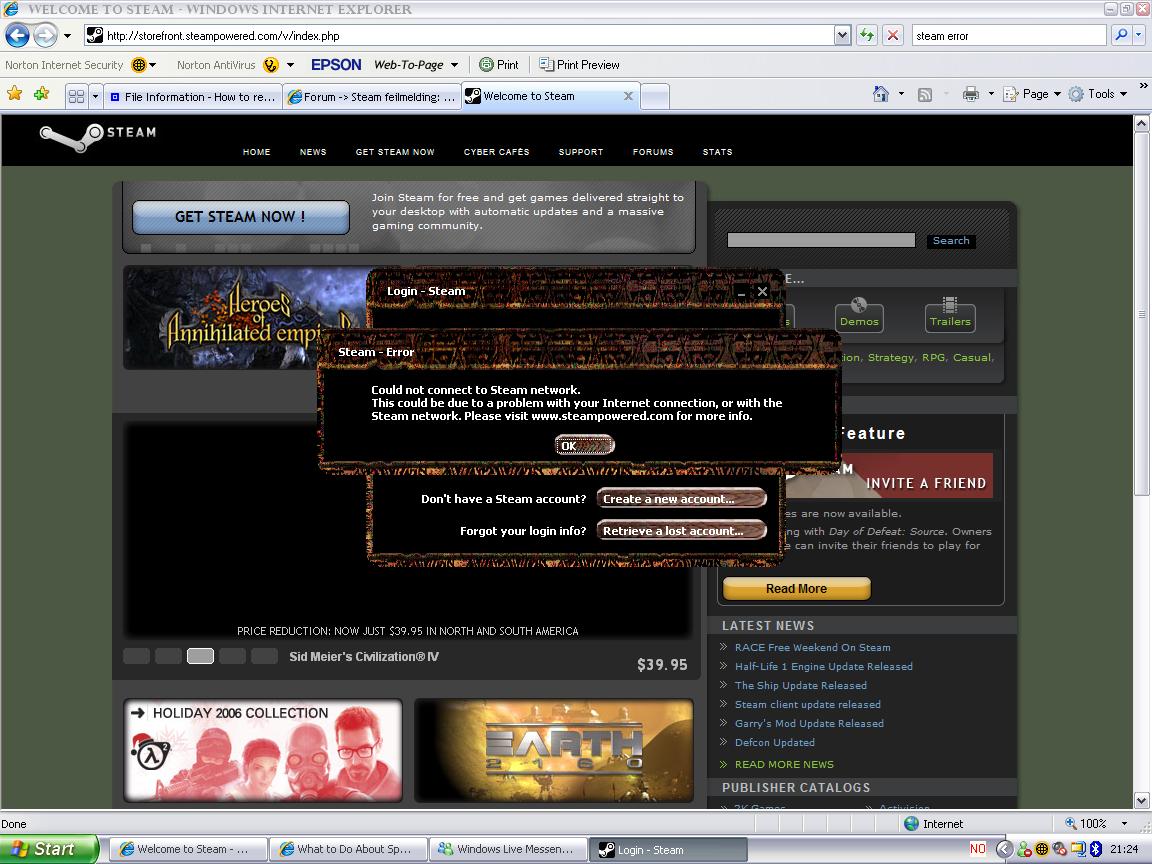Screen dimensions: 1152x864
Task: Click Norton Internet Security globe icon
Action: [139, 65]
